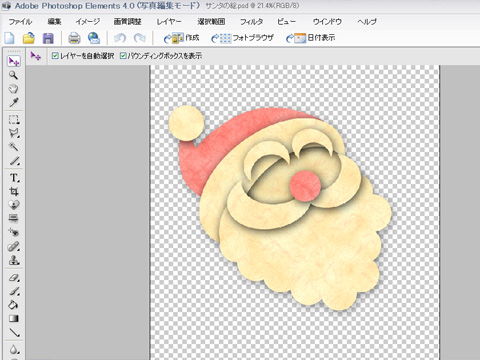This screenshot has height=360, width=480.
Task: Open the レイヤー menu
Action: pyautogui.click(x=169, y=22)
